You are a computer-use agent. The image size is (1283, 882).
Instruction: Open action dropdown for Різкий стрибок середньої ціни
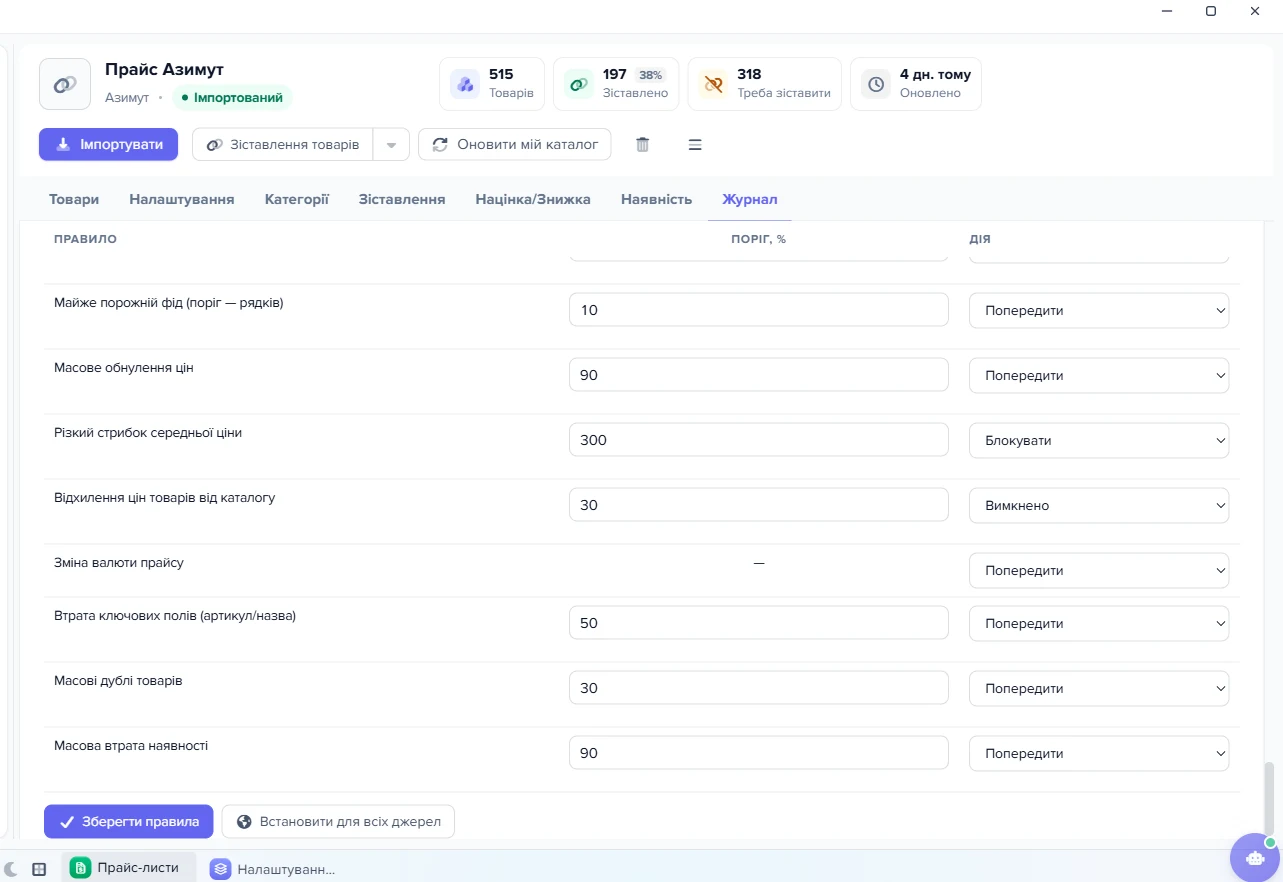coord(1099,440)
